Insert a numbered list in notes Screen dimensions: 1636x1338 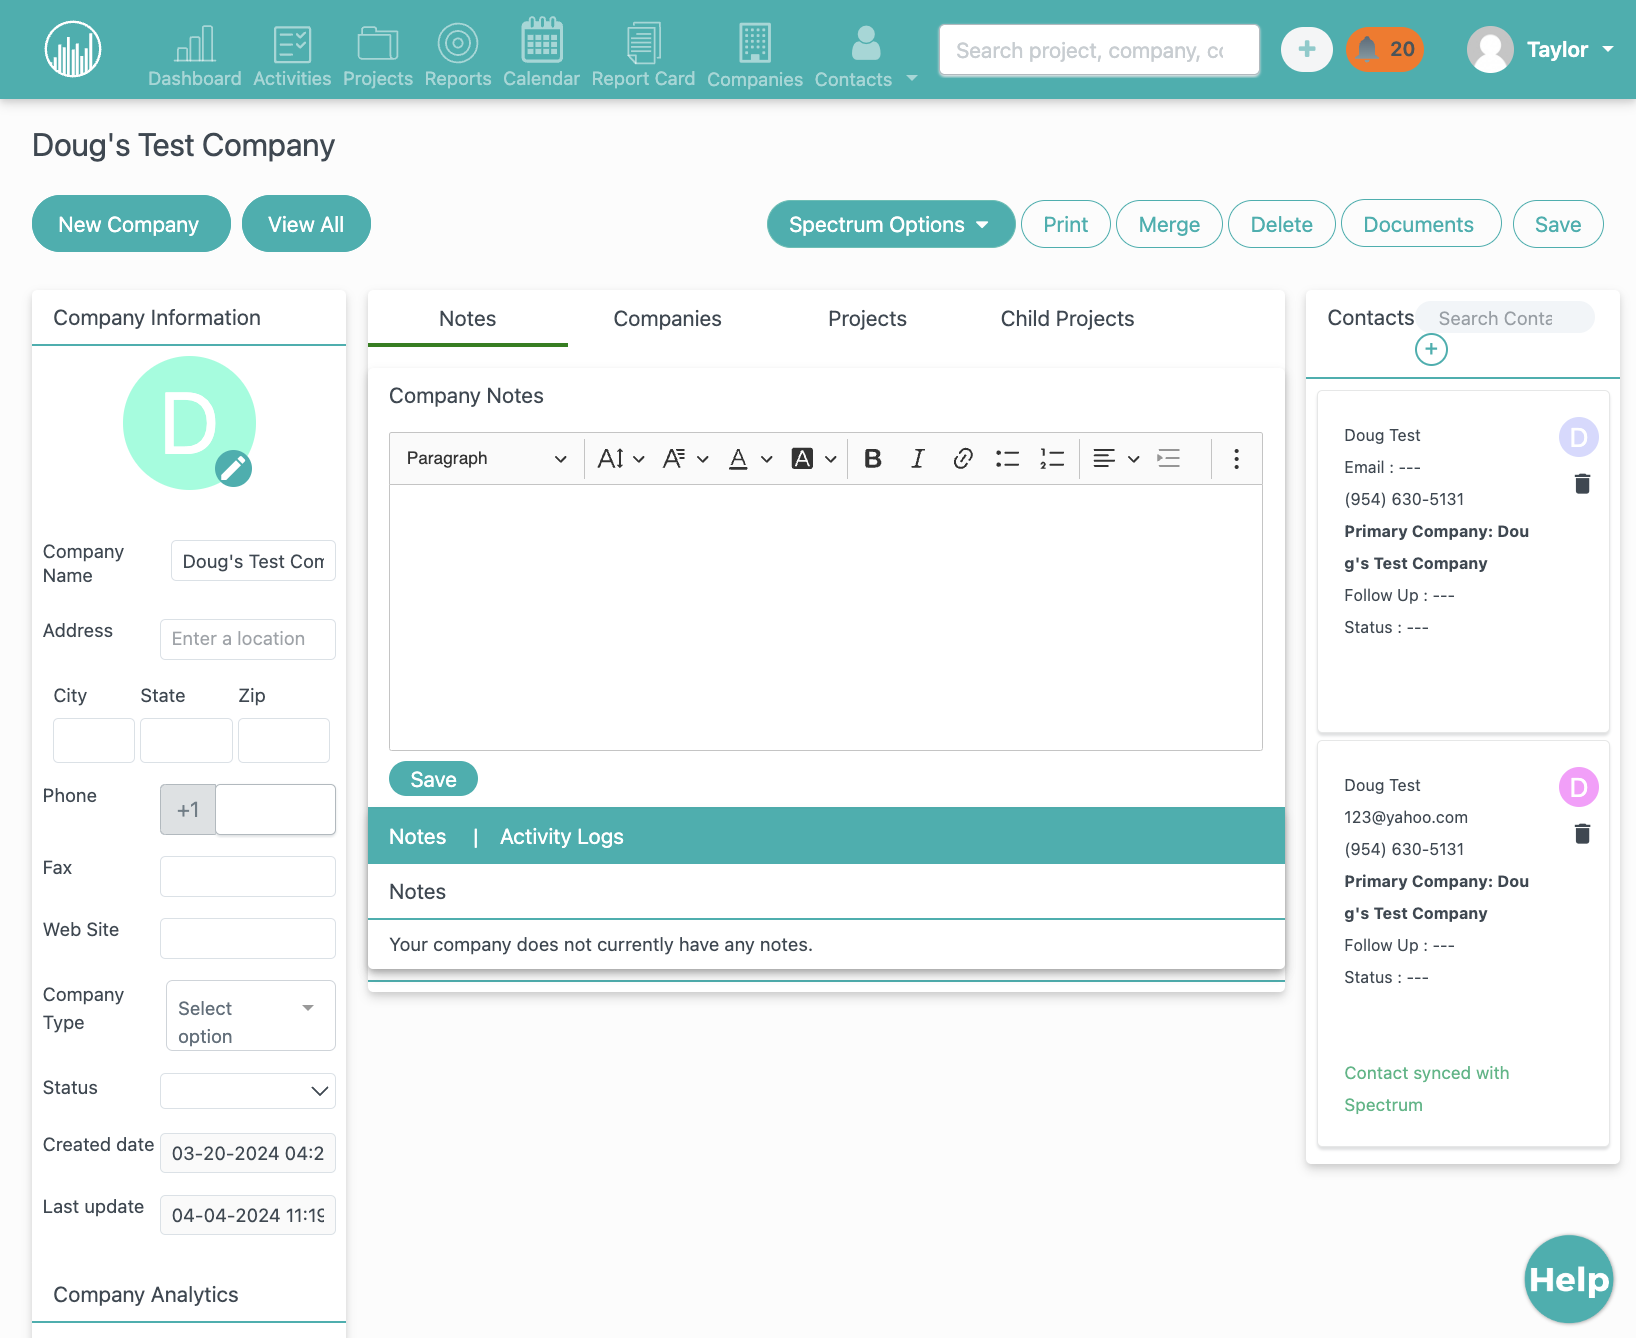pos(1052,458)
